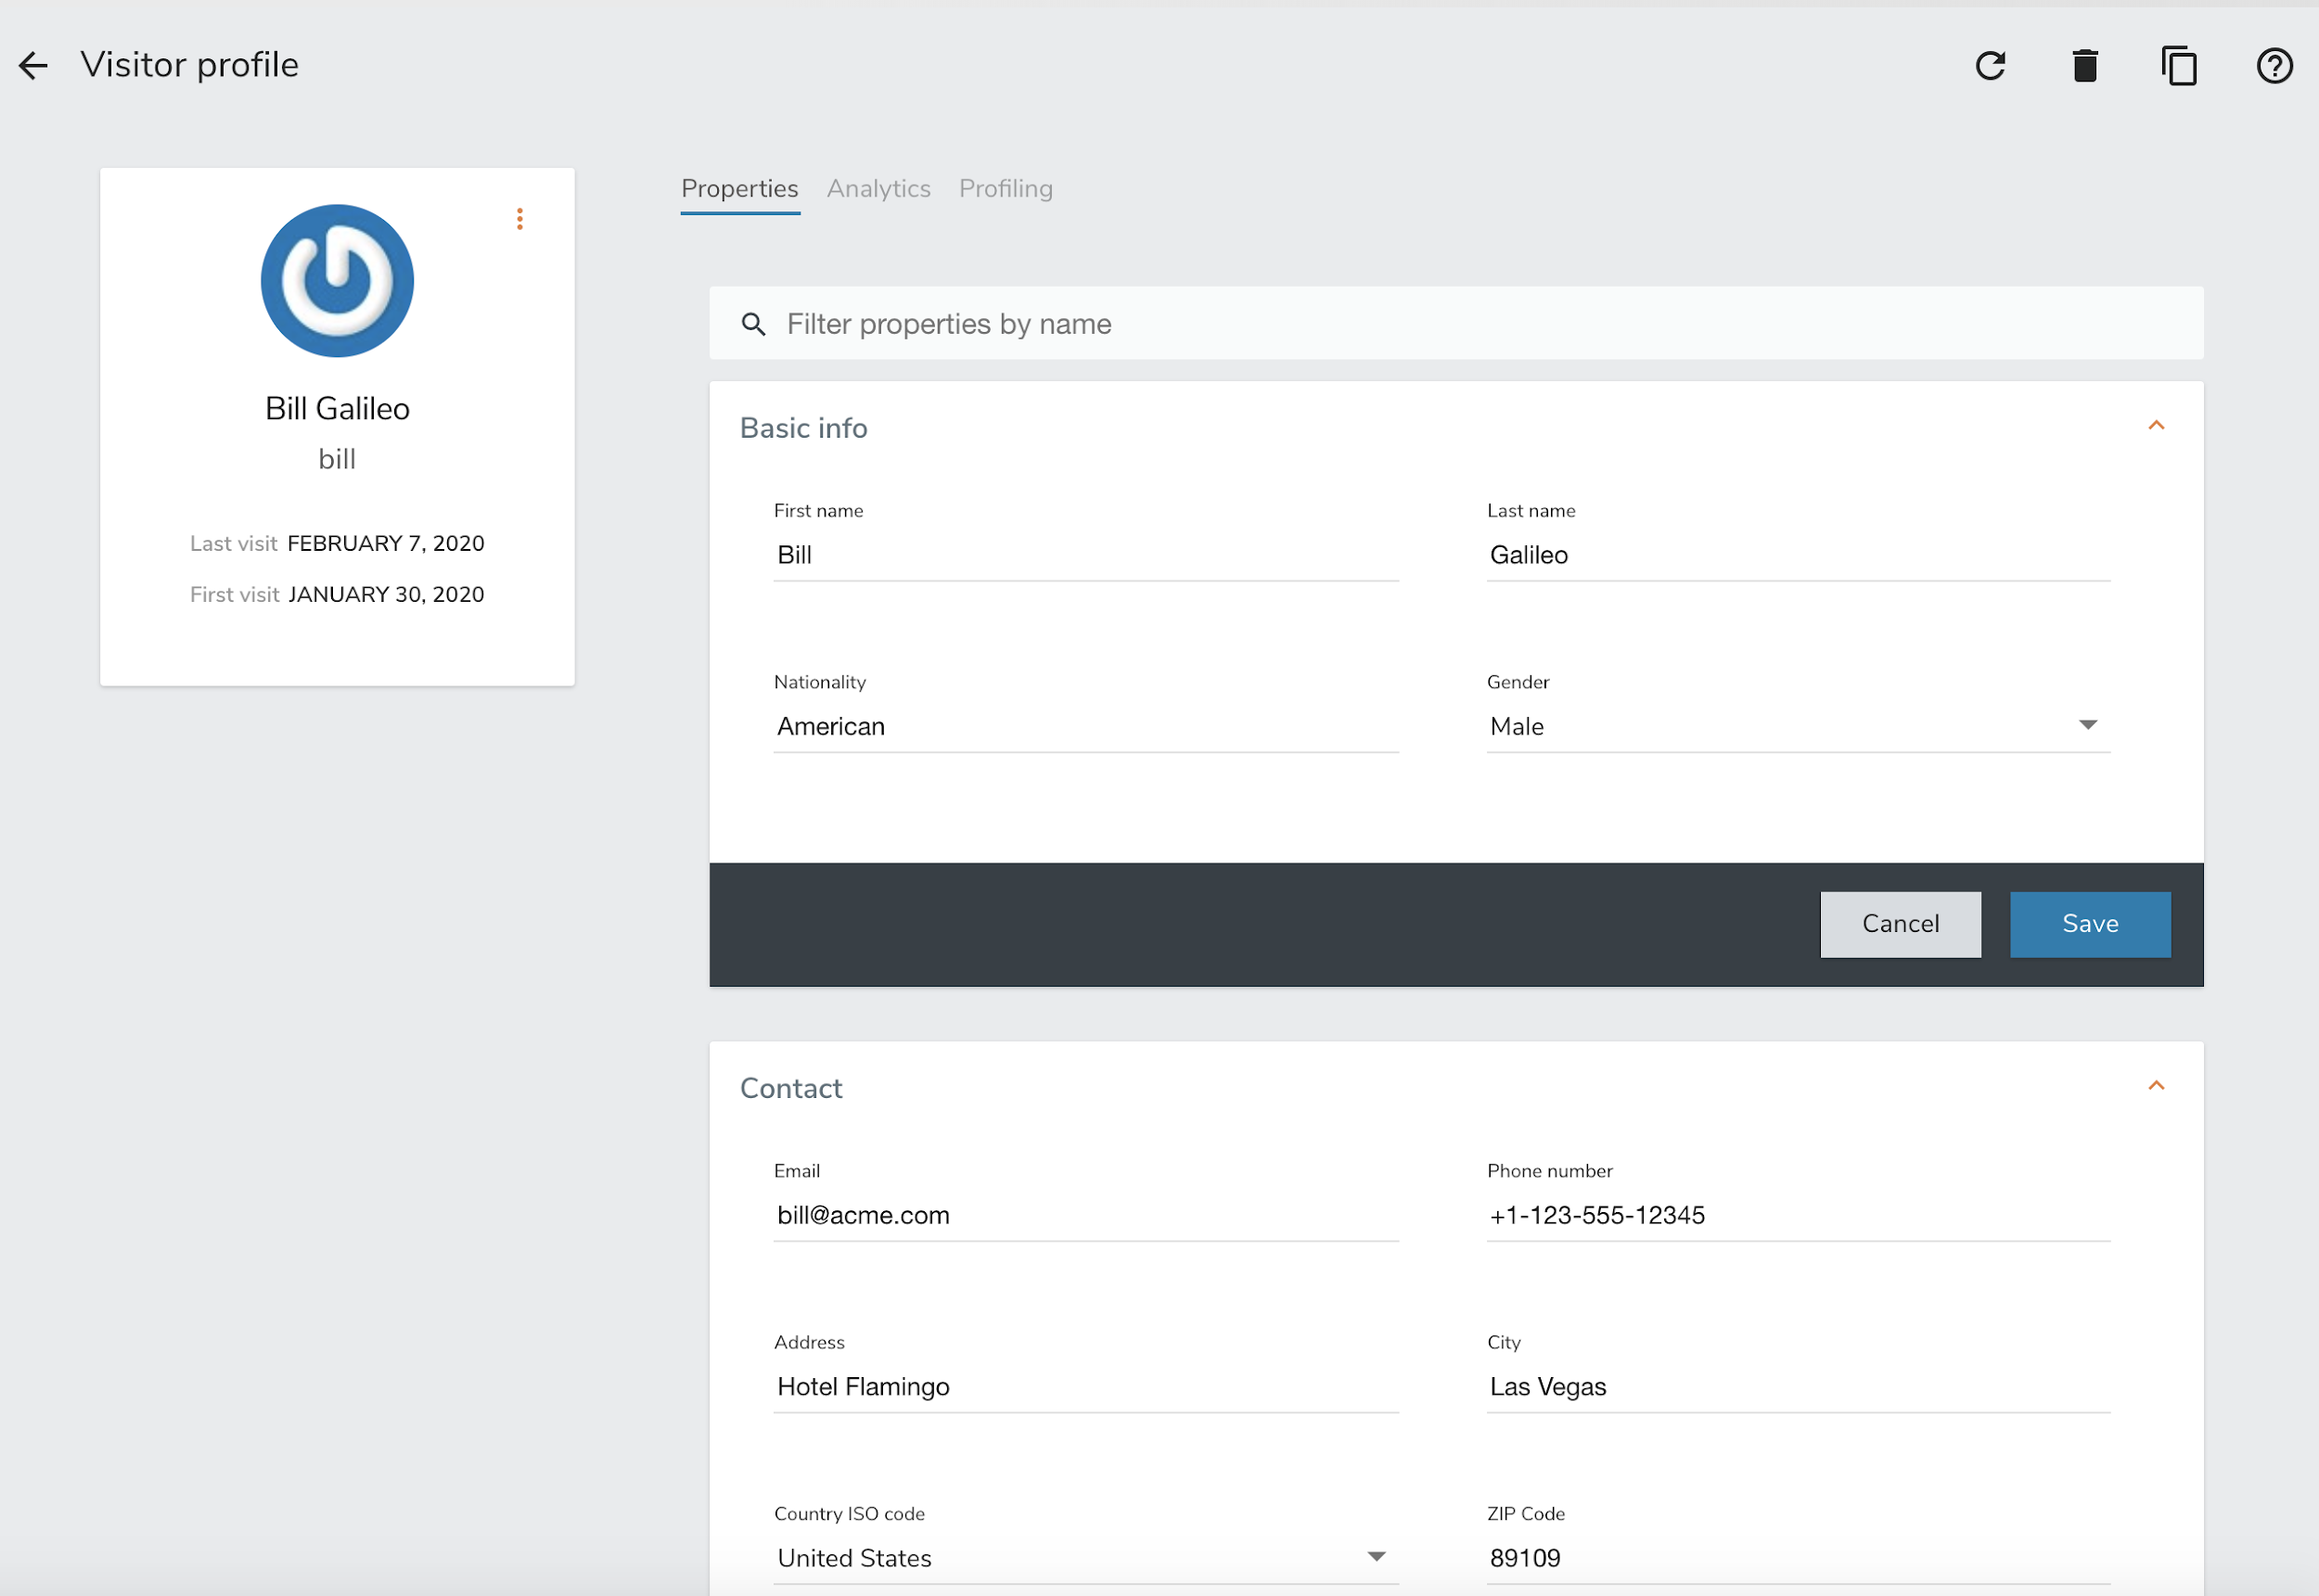Open the help question mark icon

point(2274,66)
